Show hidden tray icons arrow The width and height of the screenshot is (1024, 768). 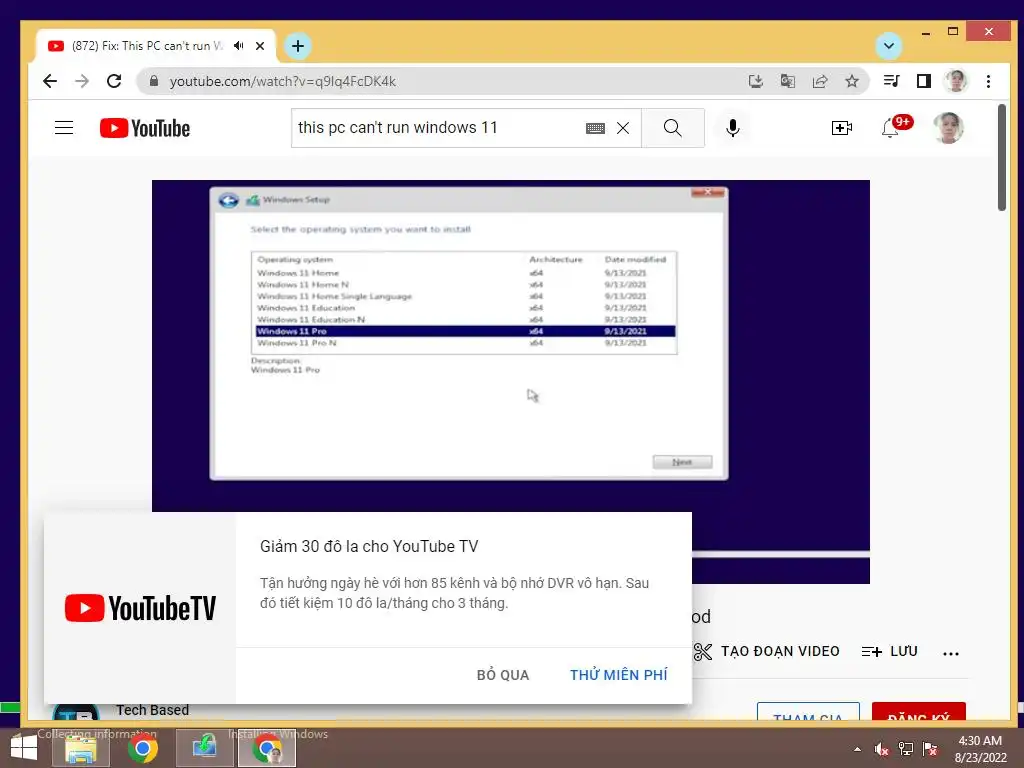click(x=857, y=749)
